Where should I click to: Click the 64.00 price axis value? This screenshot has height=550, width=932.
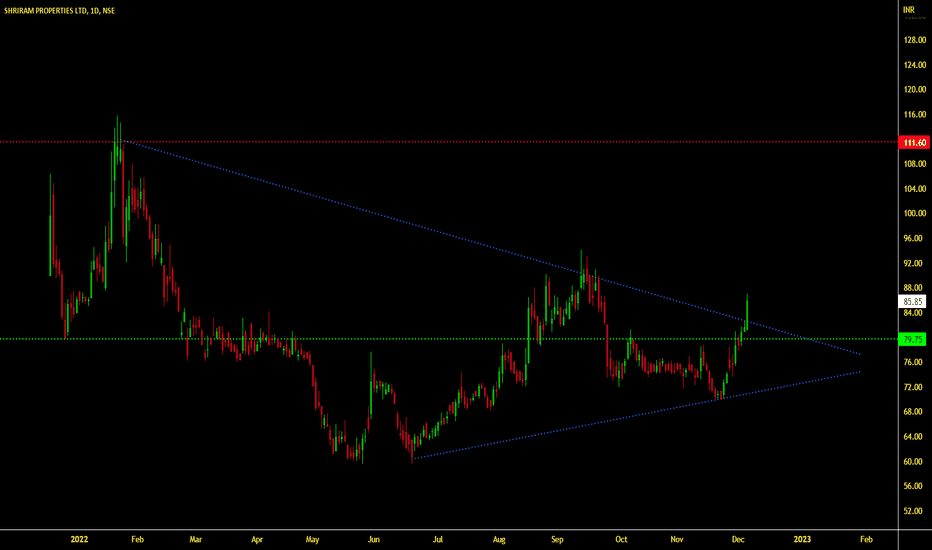click(913, 436)
